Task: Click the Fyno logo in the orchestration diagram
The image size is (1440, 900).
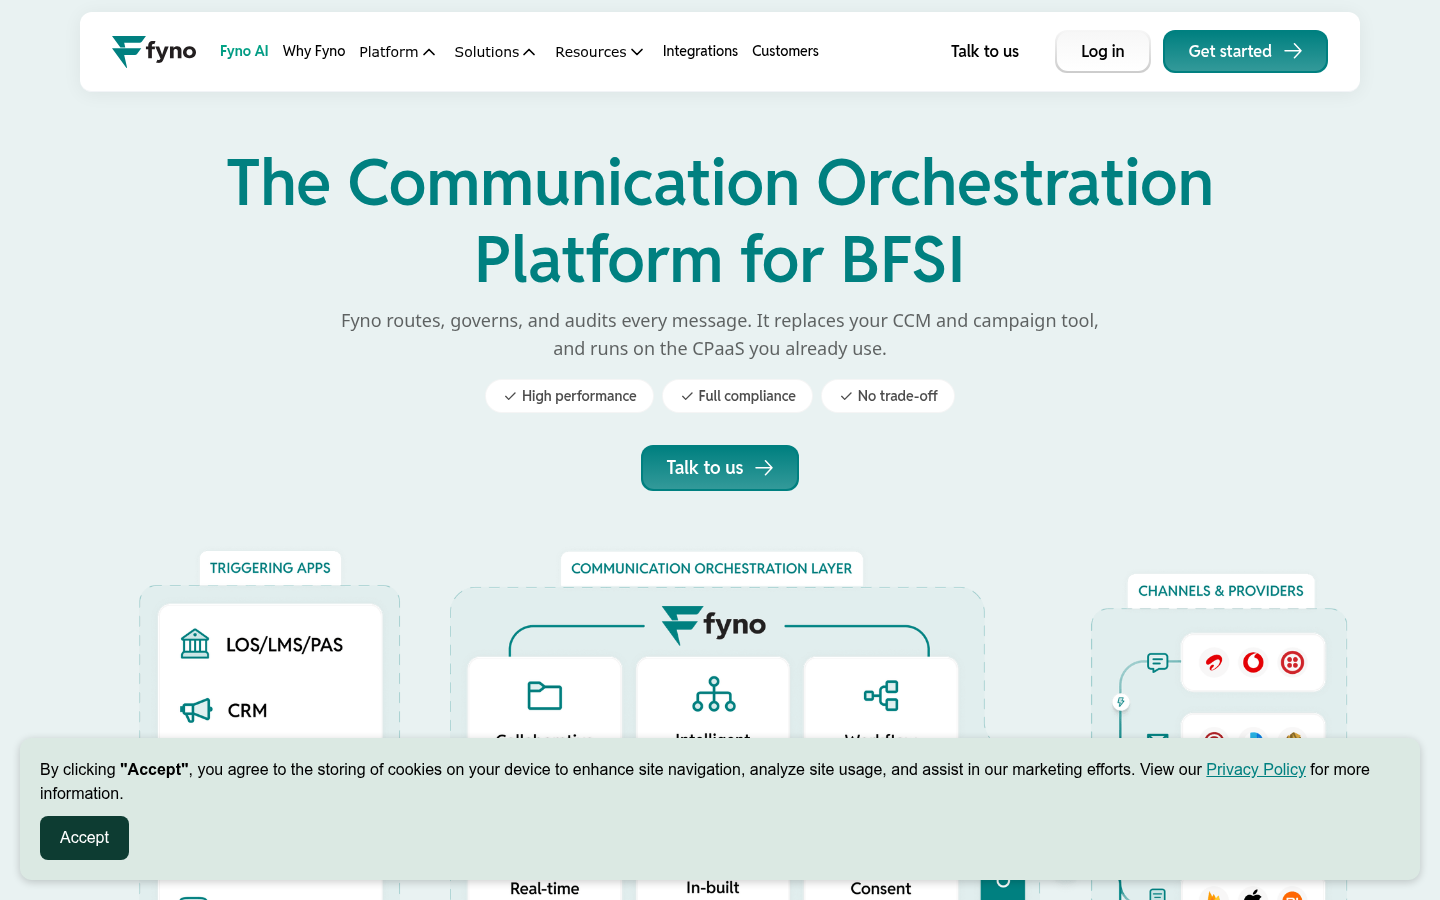Action: 714,625
